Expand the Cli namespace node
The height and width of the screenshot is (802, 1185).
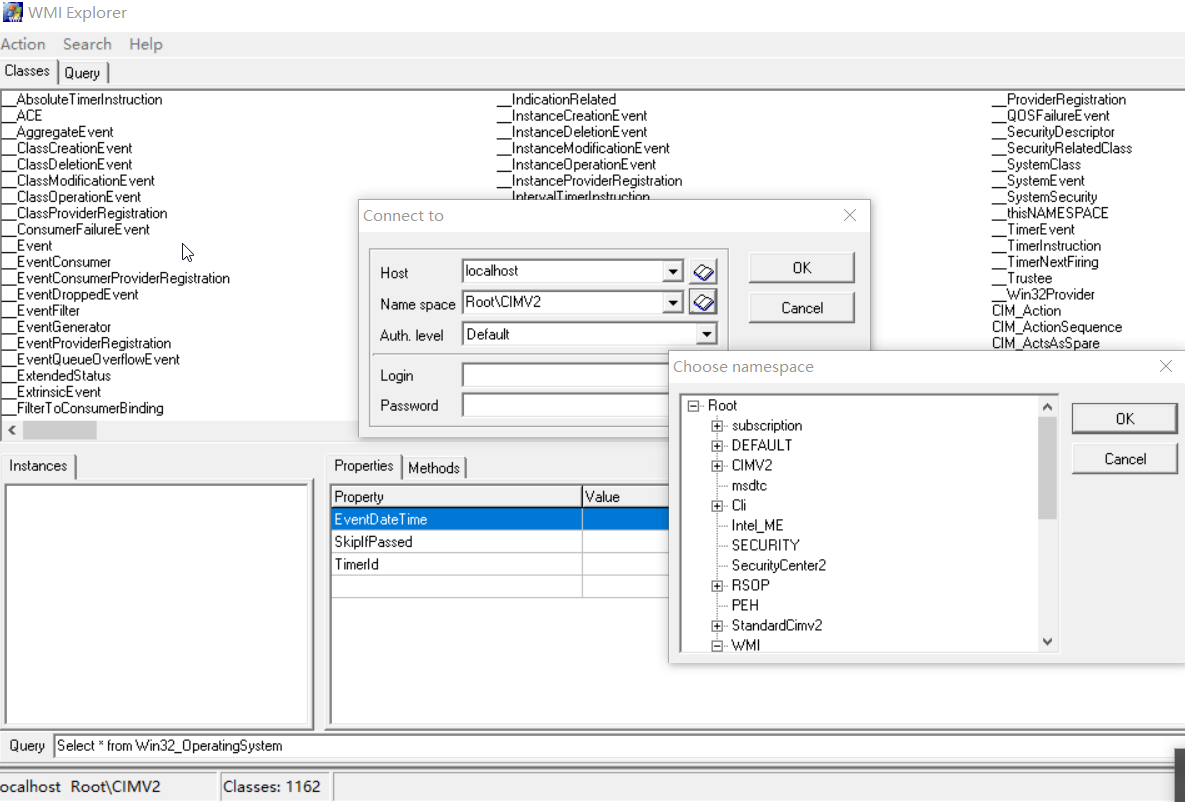tap(716, 506)
